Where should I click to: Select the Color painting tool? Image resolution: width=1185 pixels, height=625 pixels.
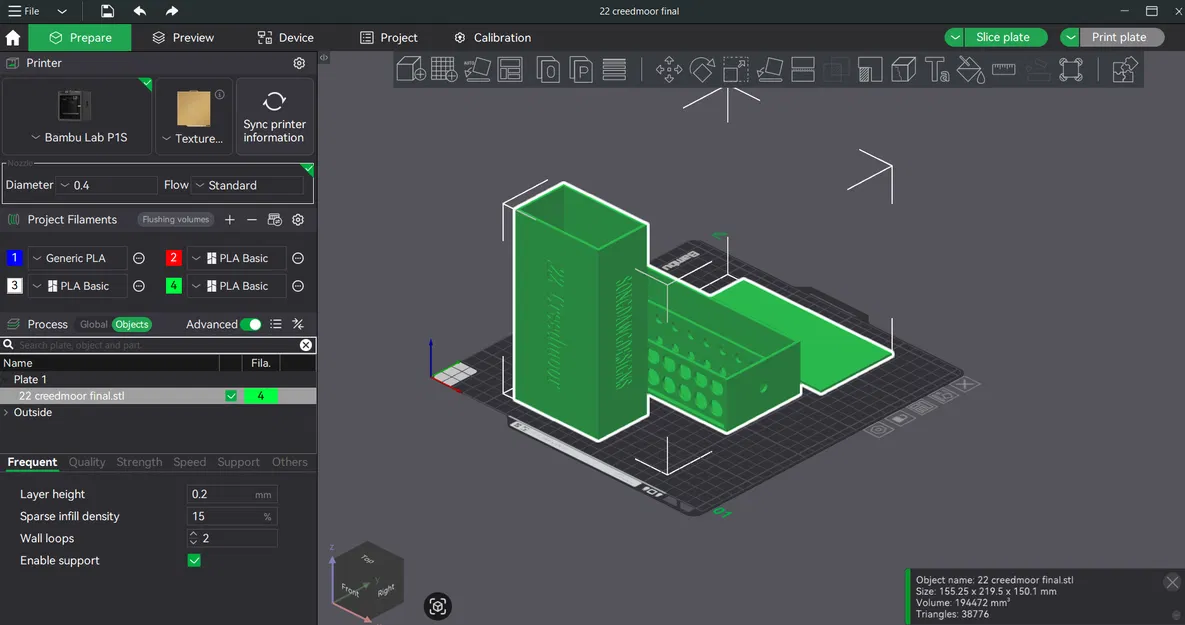tap(970, 69)
